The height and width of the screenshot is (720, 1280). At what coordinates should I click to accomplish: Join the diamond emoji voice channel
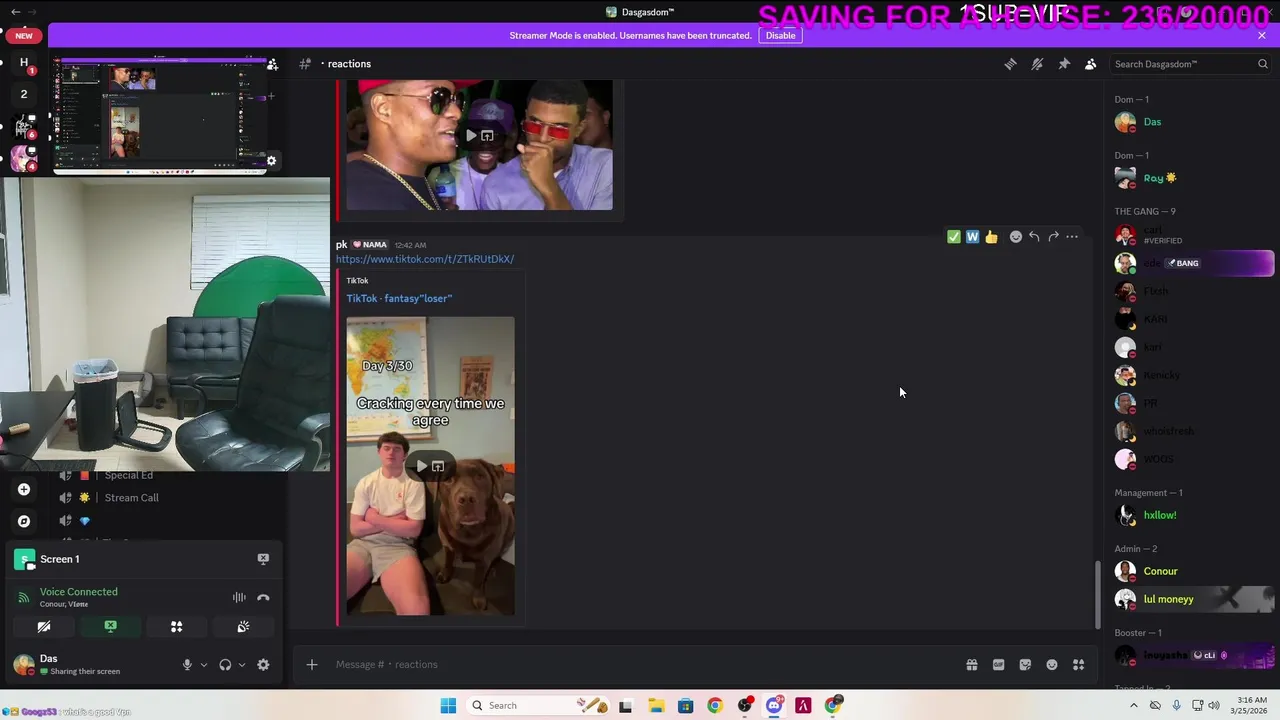click(85, 521)
